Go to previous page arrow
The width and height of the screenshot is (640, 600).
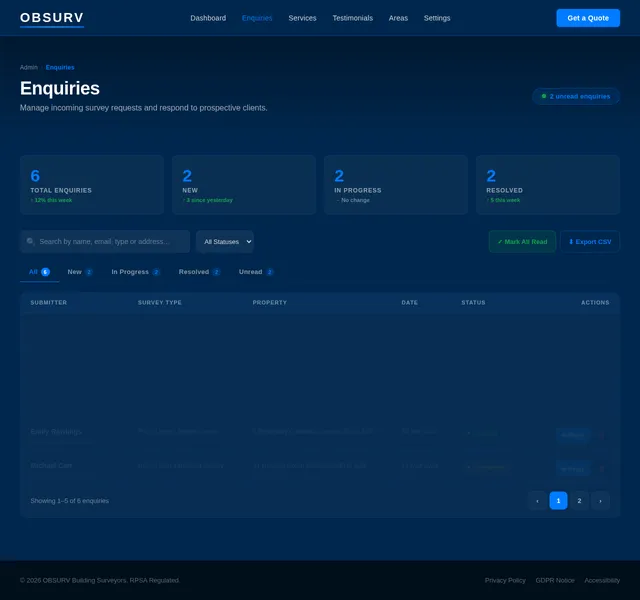tap(537, 501)
